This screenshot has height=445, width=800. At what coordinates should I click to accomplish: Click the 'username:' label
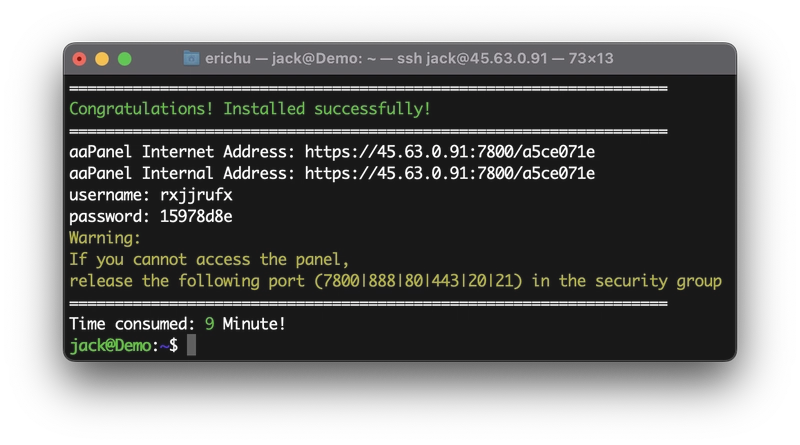click(x=109, y=195)
